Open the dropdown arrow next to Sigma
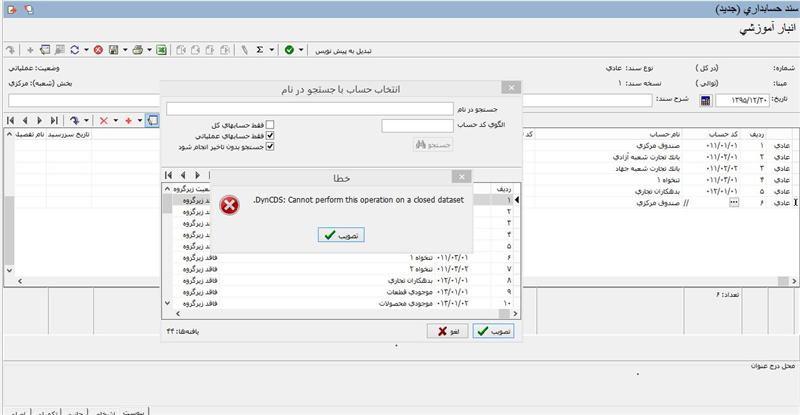Screen dimensions: 800x415 [273, 49]
